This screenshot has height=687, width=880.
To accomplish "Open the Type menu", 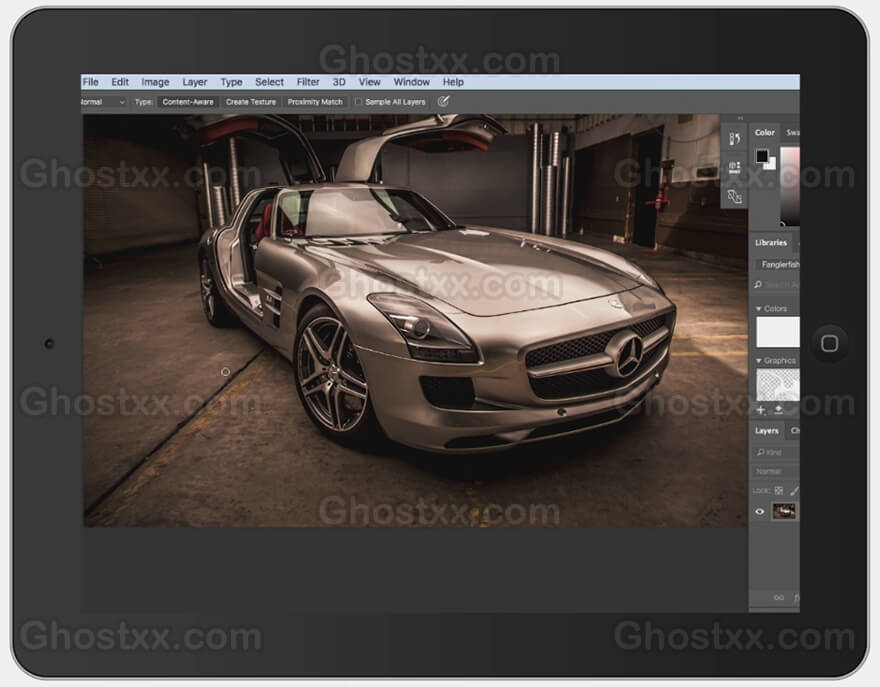I will tap(231, 82).
